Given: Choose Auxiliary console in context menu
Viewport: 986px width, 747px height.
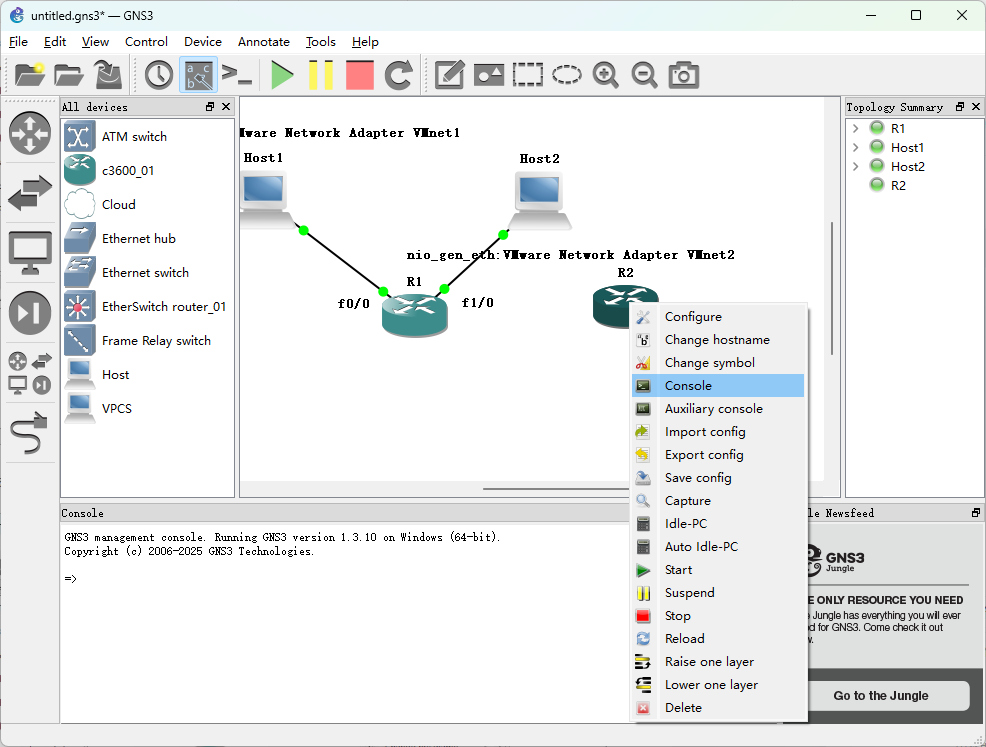Looking at the screenshot, I should click(718, 409).
